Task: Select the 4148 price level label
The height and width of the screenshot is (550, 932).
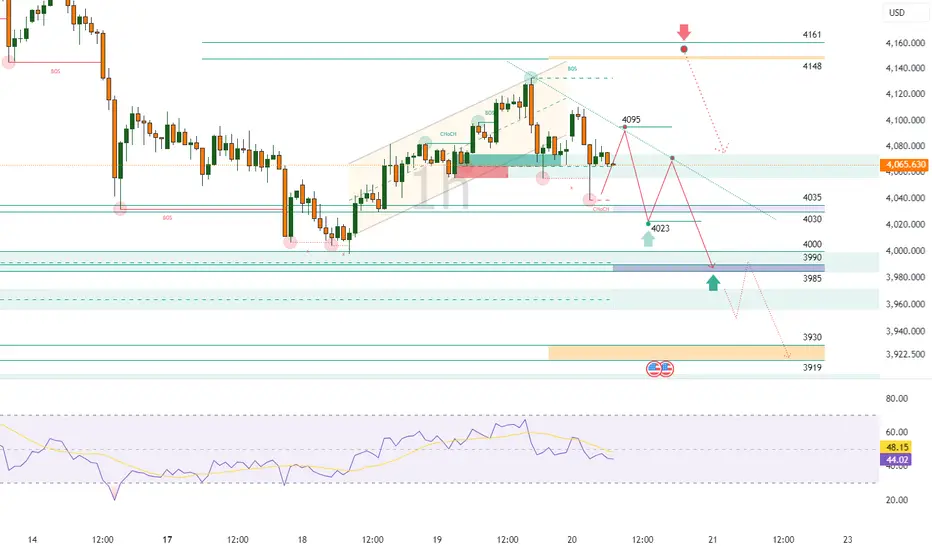Action: pos(812,66)
